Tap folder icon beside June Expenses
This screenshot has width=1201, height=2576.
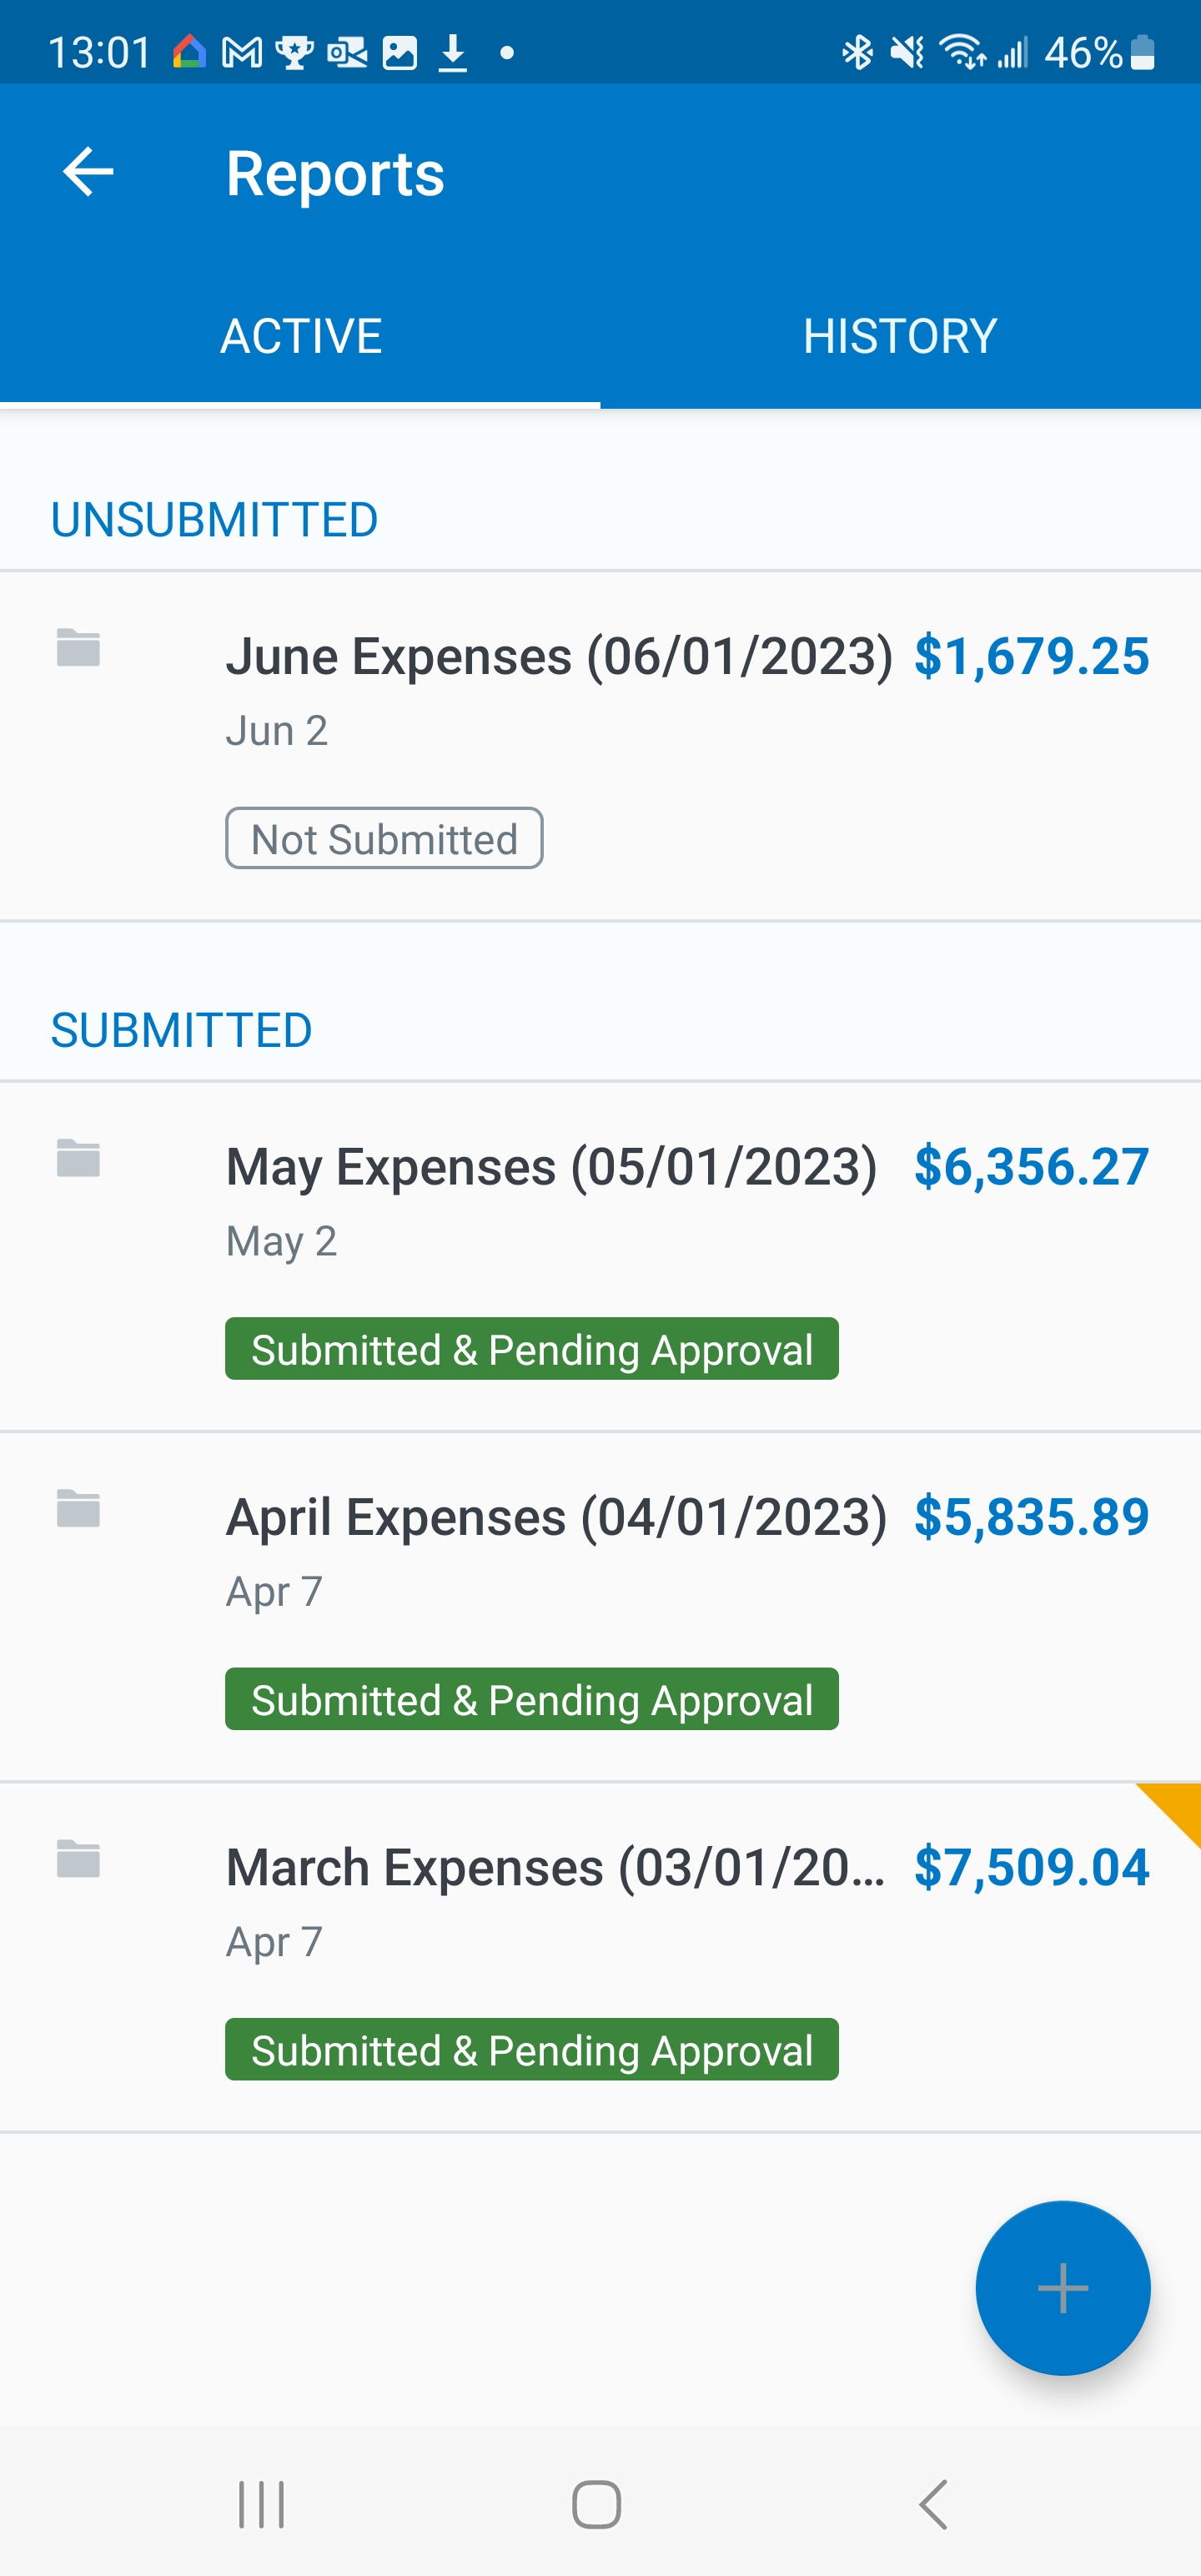pos(78,648)
